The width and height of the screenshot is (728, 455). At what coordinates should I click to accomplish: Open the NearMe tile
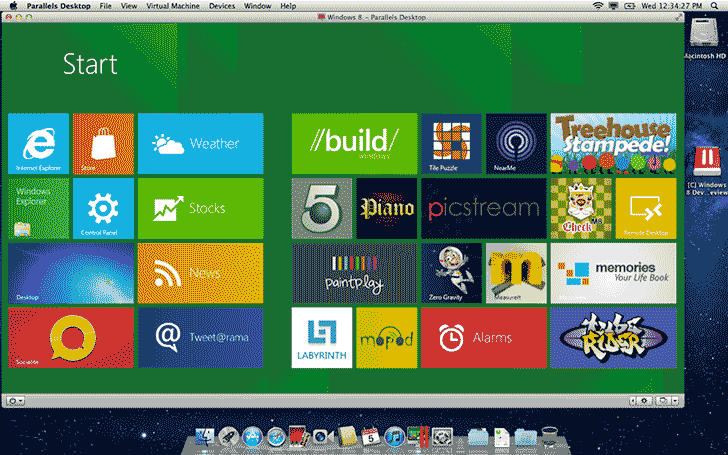tap(516, 143)
